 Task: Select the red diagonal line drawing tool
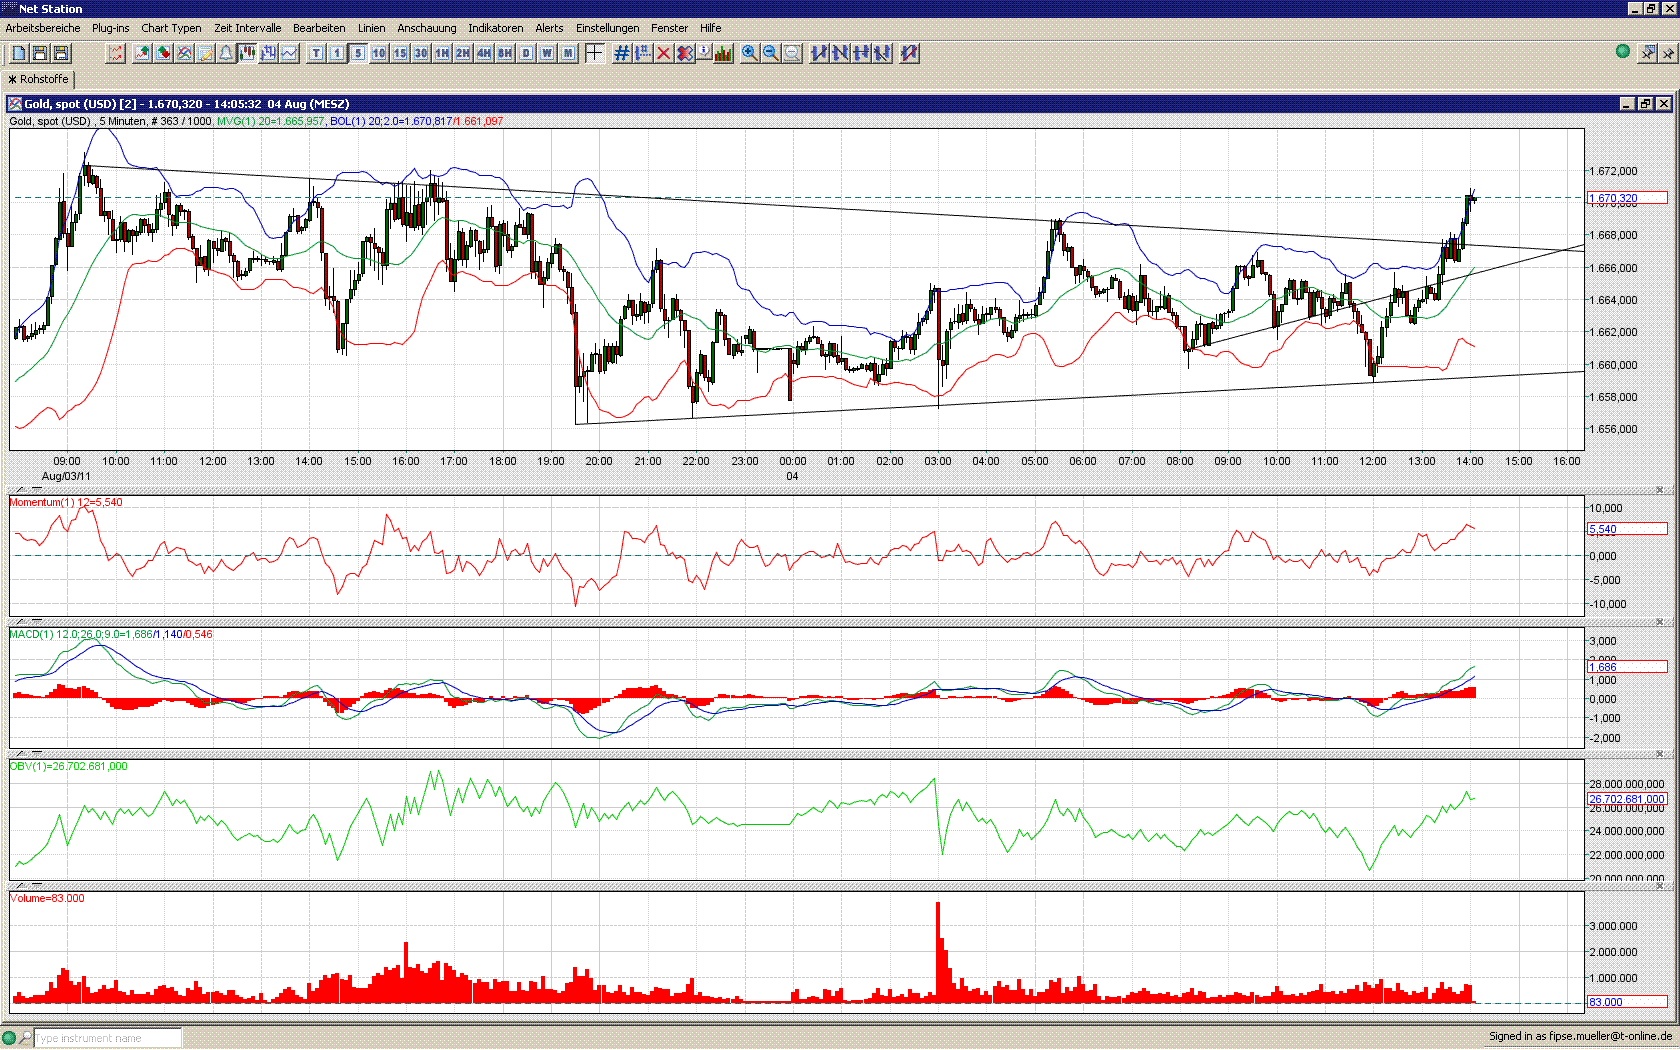pos(909,53)
